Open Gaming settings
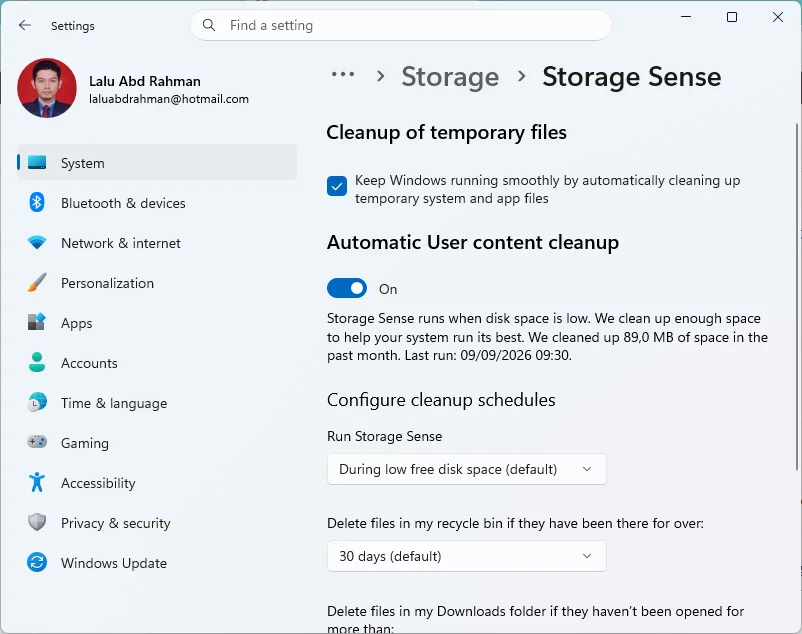The width and height of the screenshot is (802, 634). click(157, 443)
